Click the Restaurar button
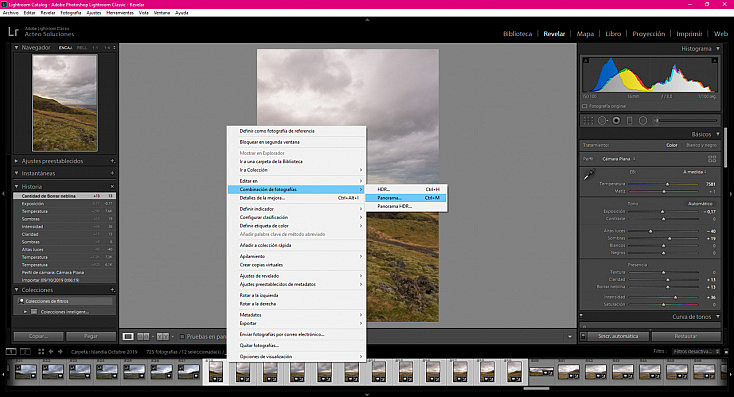The image size is (734, 397). [x=686, y=336]
